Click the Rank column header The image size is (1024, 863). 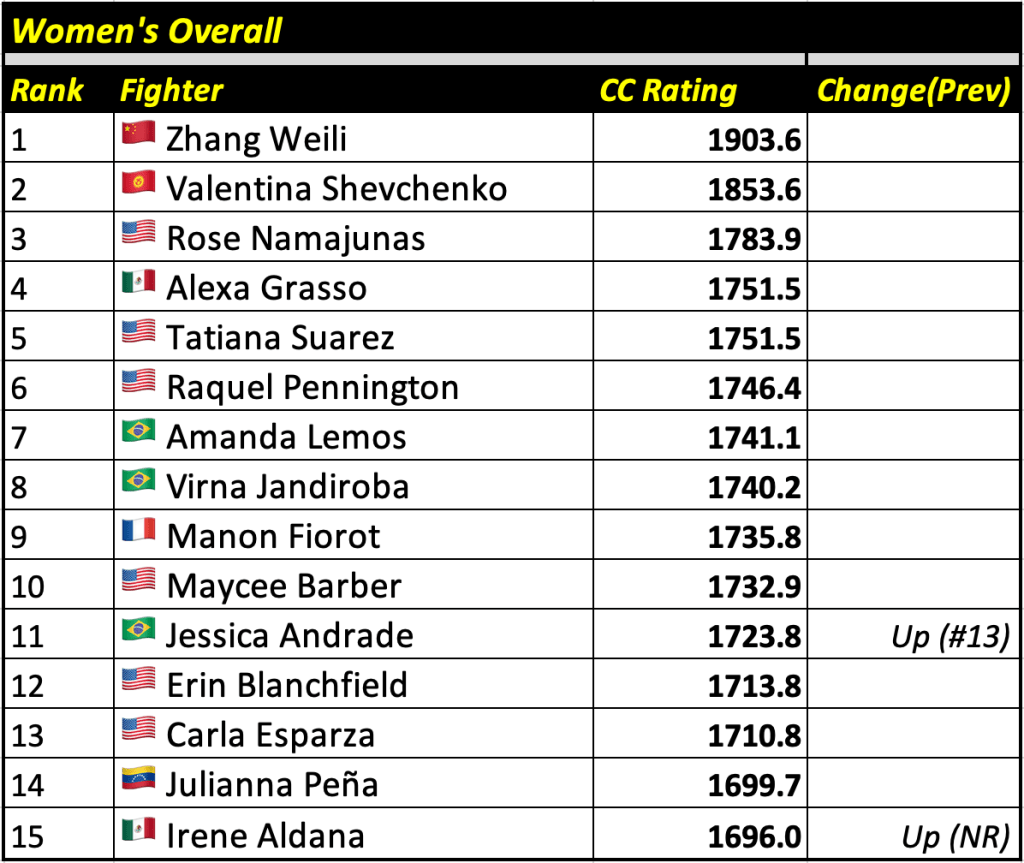pos(47,91)
